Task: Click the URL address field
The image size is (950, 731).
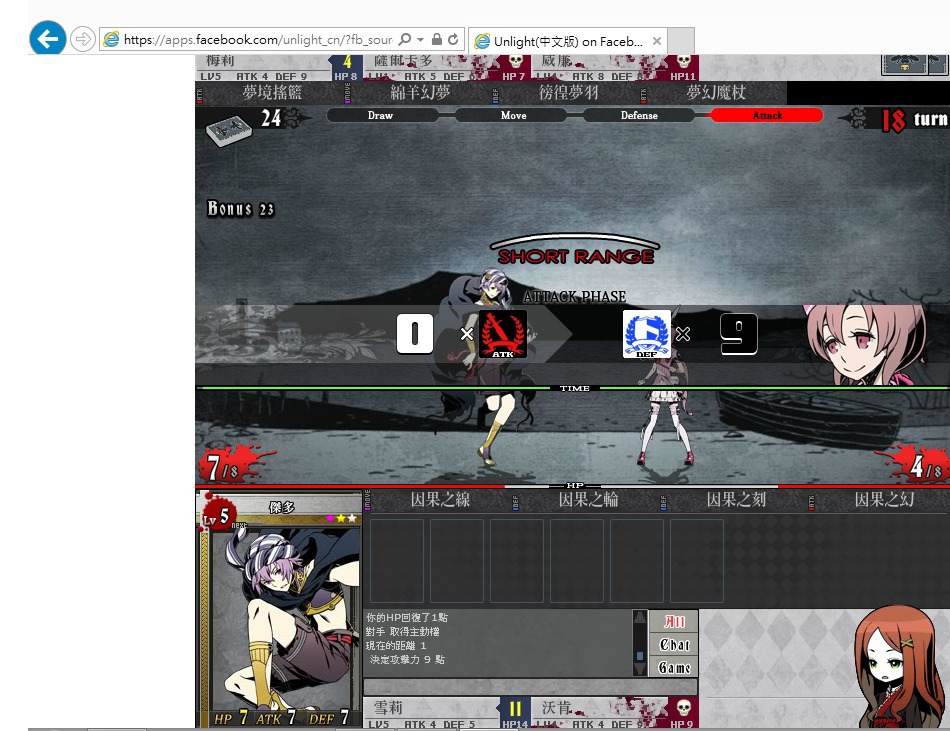Action: [x=257, y=39]
